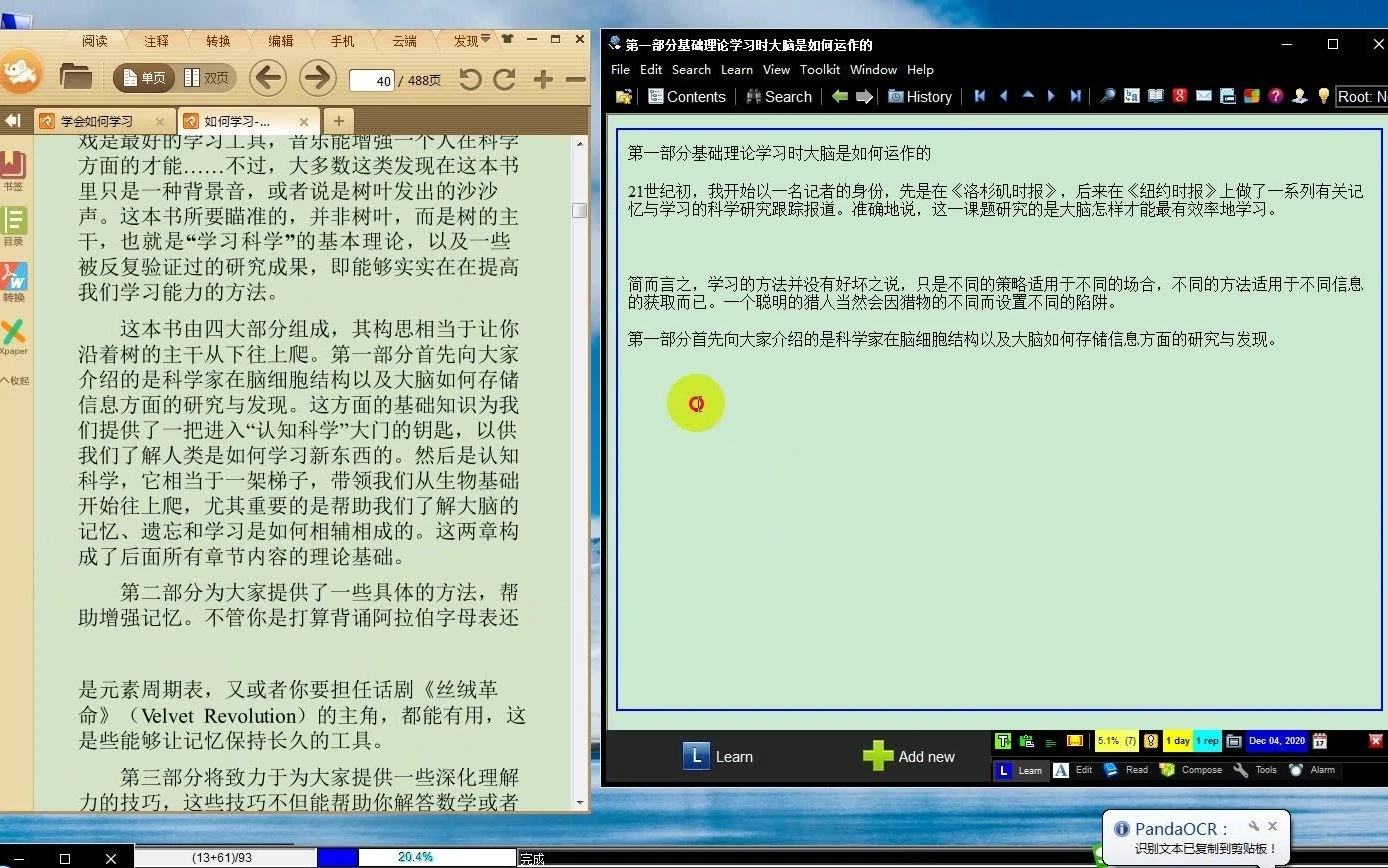Collapse the sidebar with the back arrow icon

(13, 121)
